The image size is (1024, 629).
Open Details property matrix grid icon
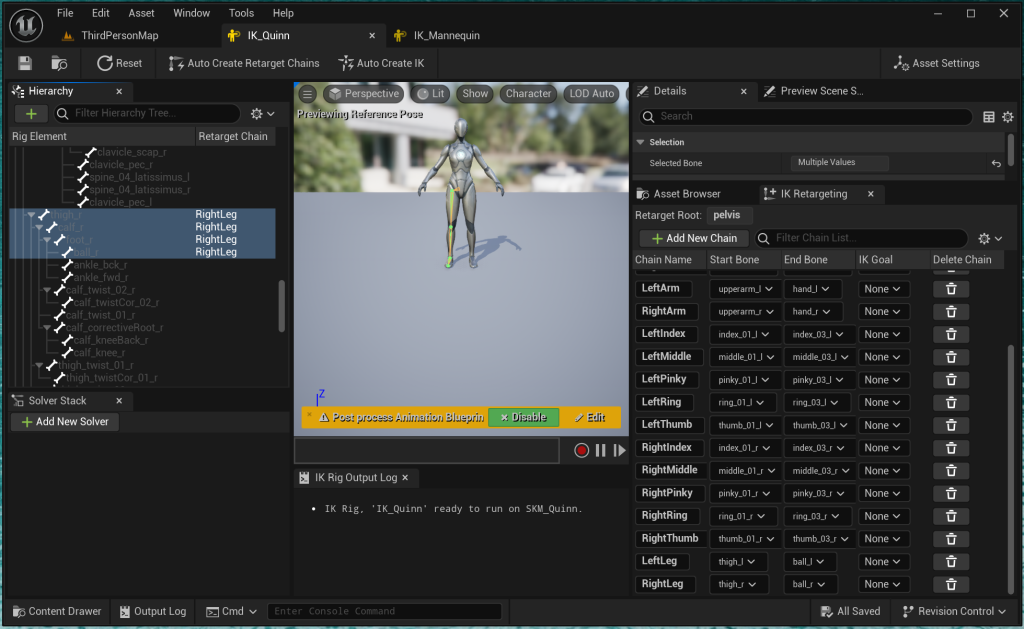pos(989,117)
